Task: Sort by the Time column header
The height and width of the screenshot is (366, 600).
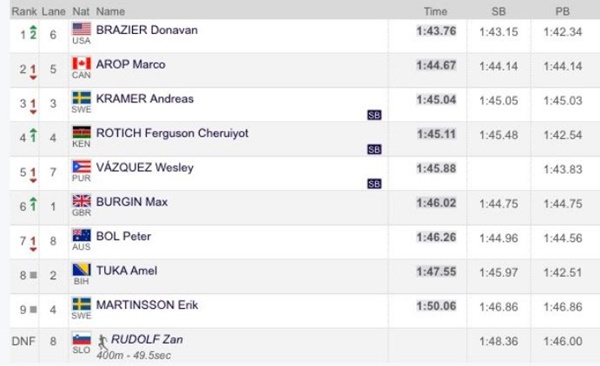Action: [x=435, y=11]
